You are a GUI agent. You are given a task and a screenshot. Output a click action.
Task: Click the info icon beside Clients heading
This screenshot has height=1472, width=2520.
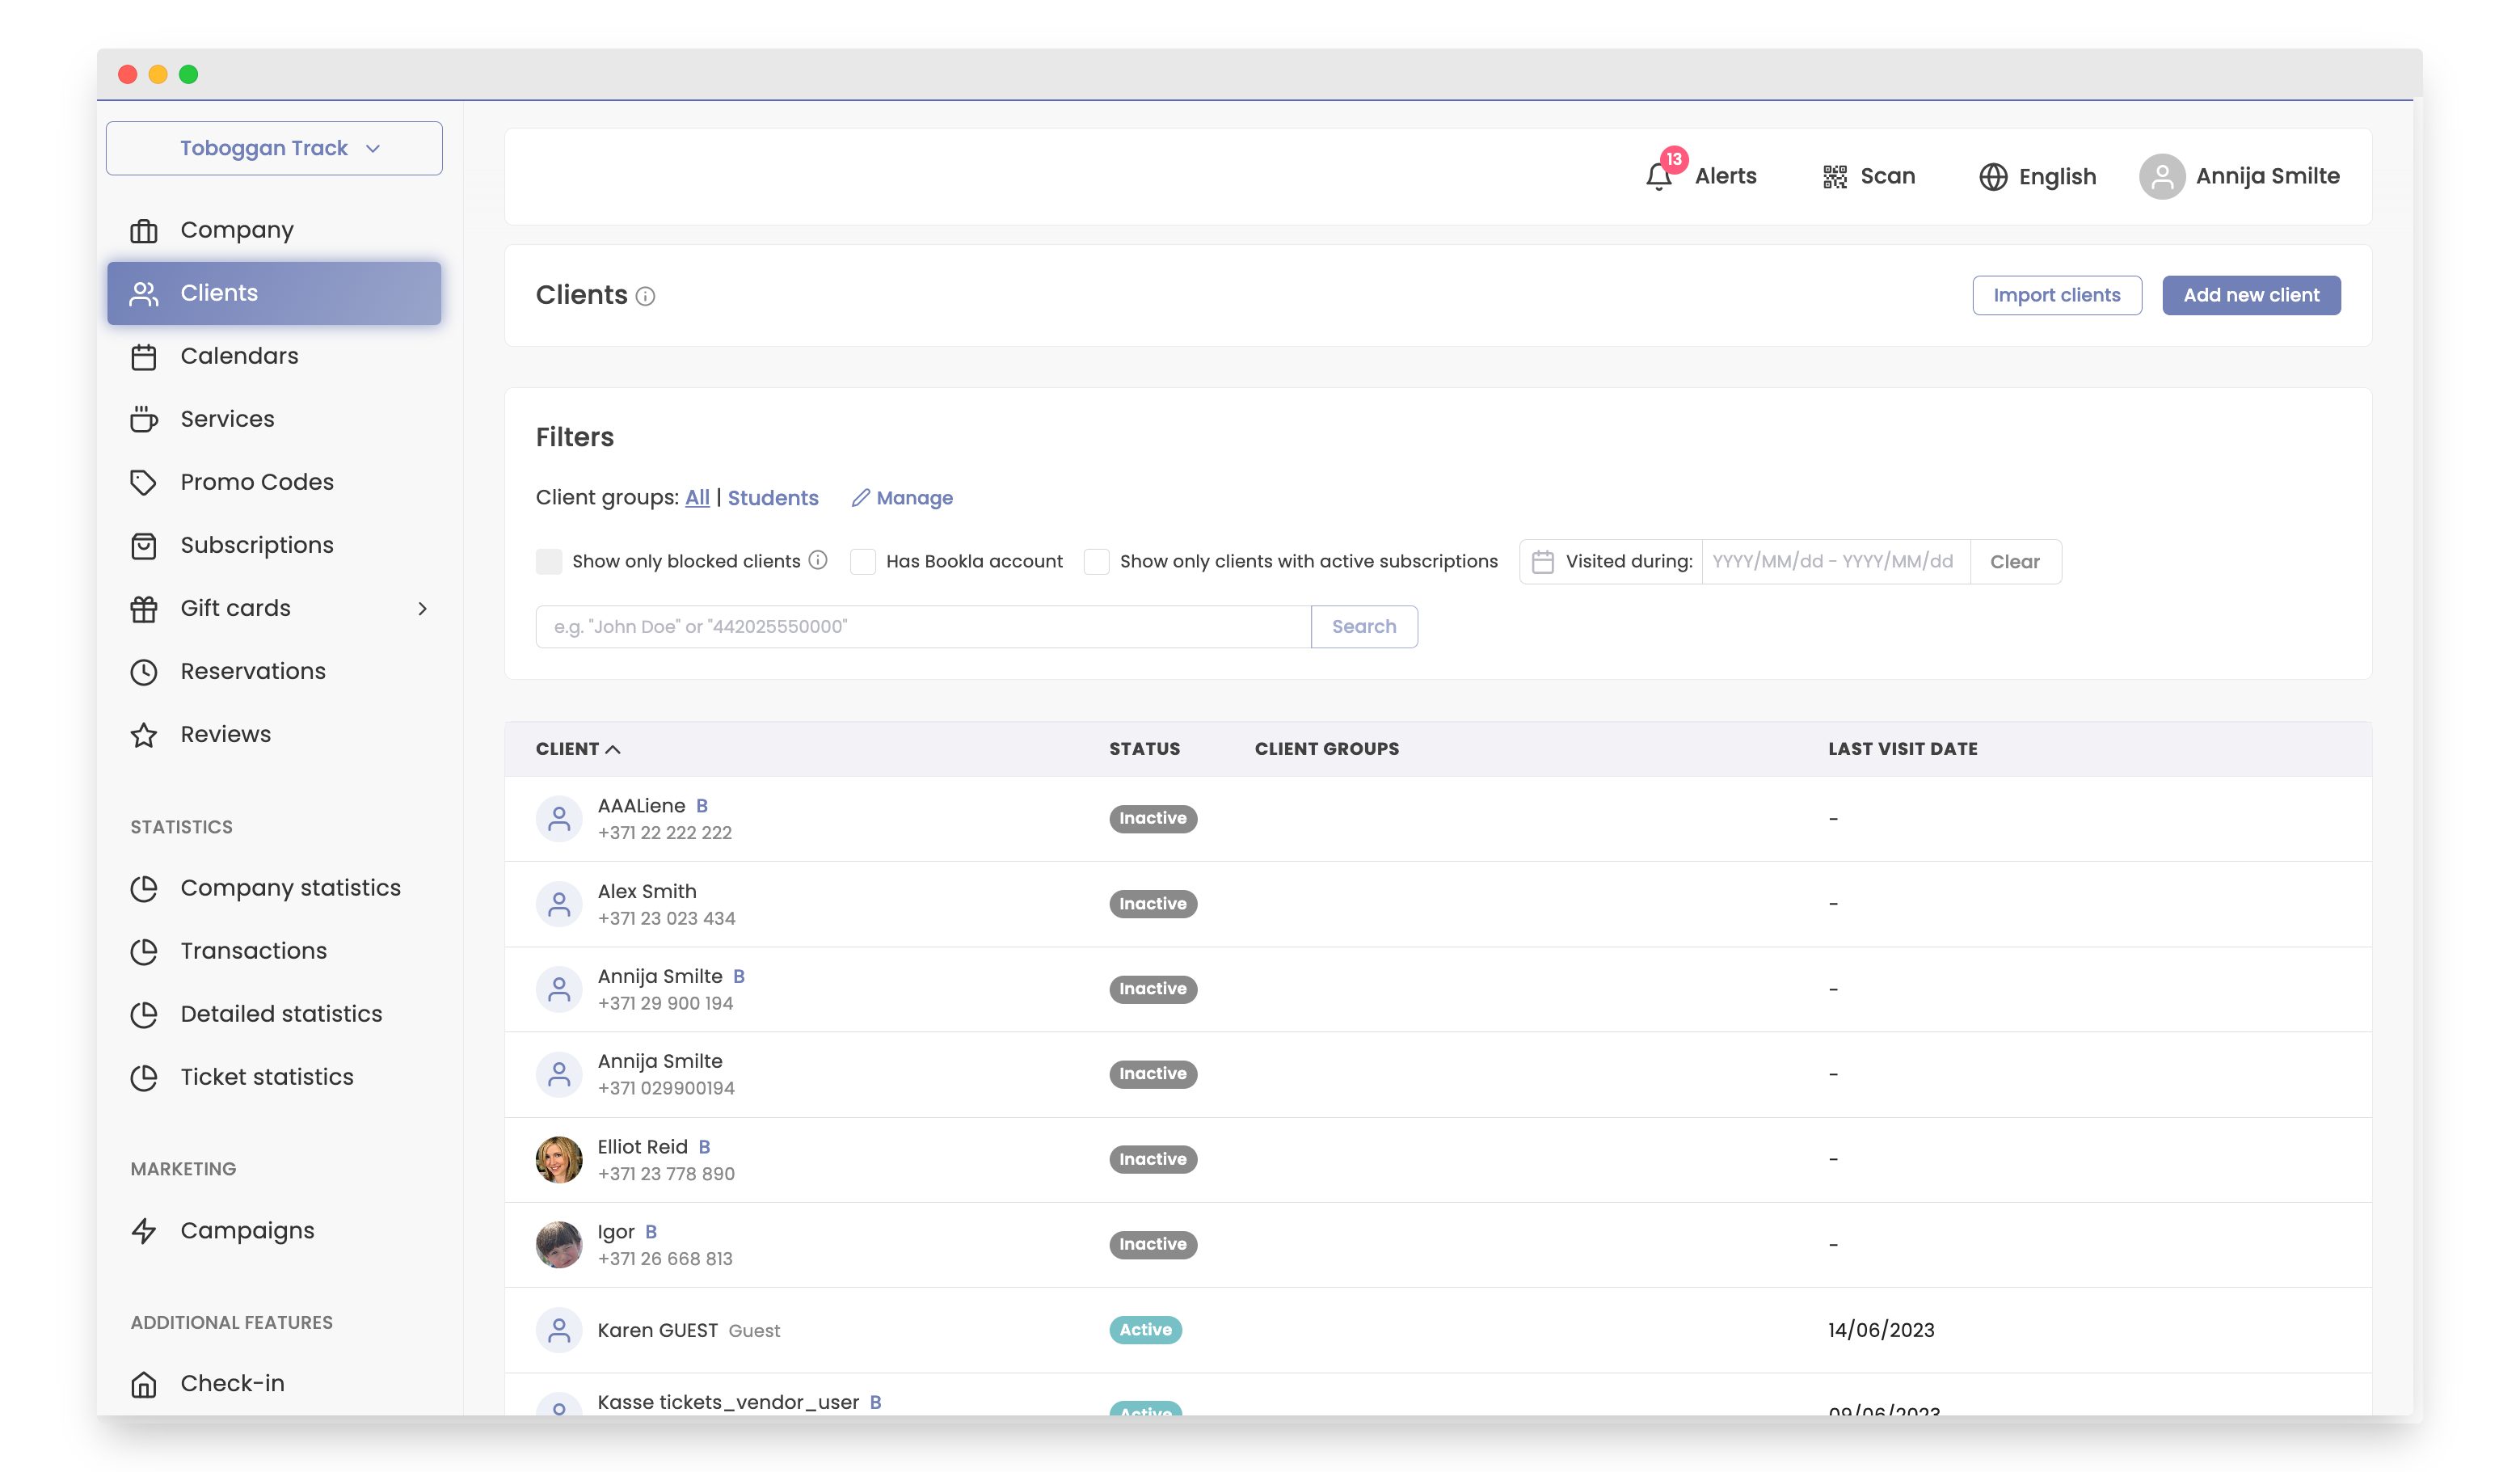tap(646, 297)
